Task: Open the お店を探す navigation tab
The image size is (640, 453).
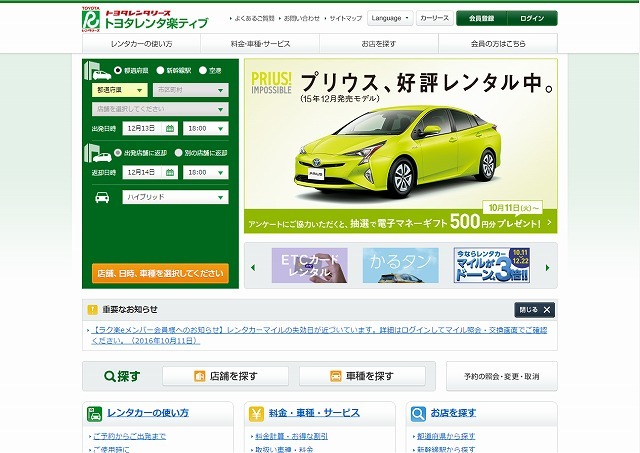Action: pyautogui.click(x=380, y=44)
